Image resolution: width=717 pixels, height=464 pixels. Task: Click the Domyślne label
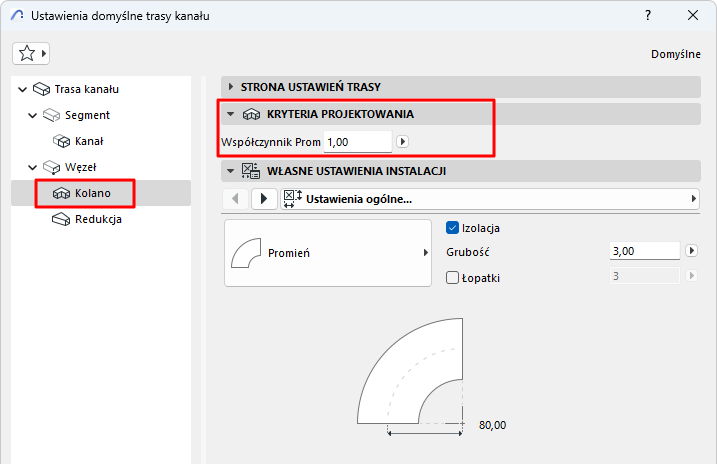click(x=676, y=54)
